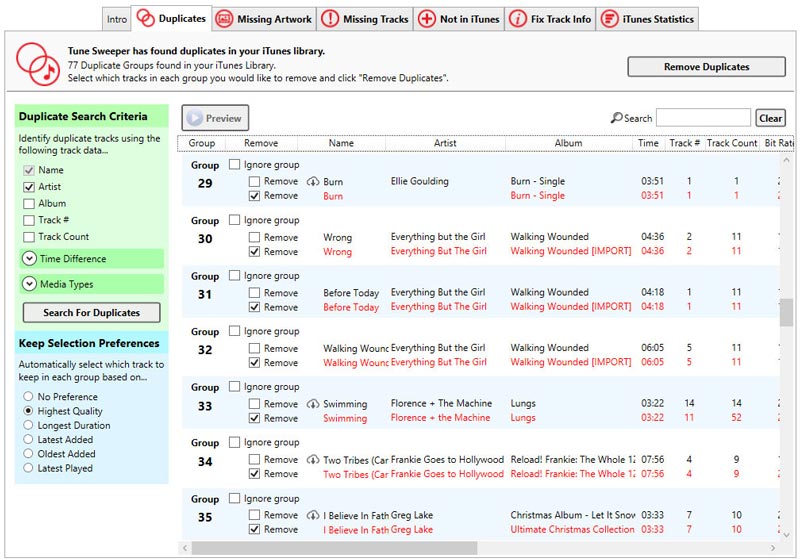
Task: Click the Fix Track Info icon
Action: pyautogui.click(x=518, y=19)
